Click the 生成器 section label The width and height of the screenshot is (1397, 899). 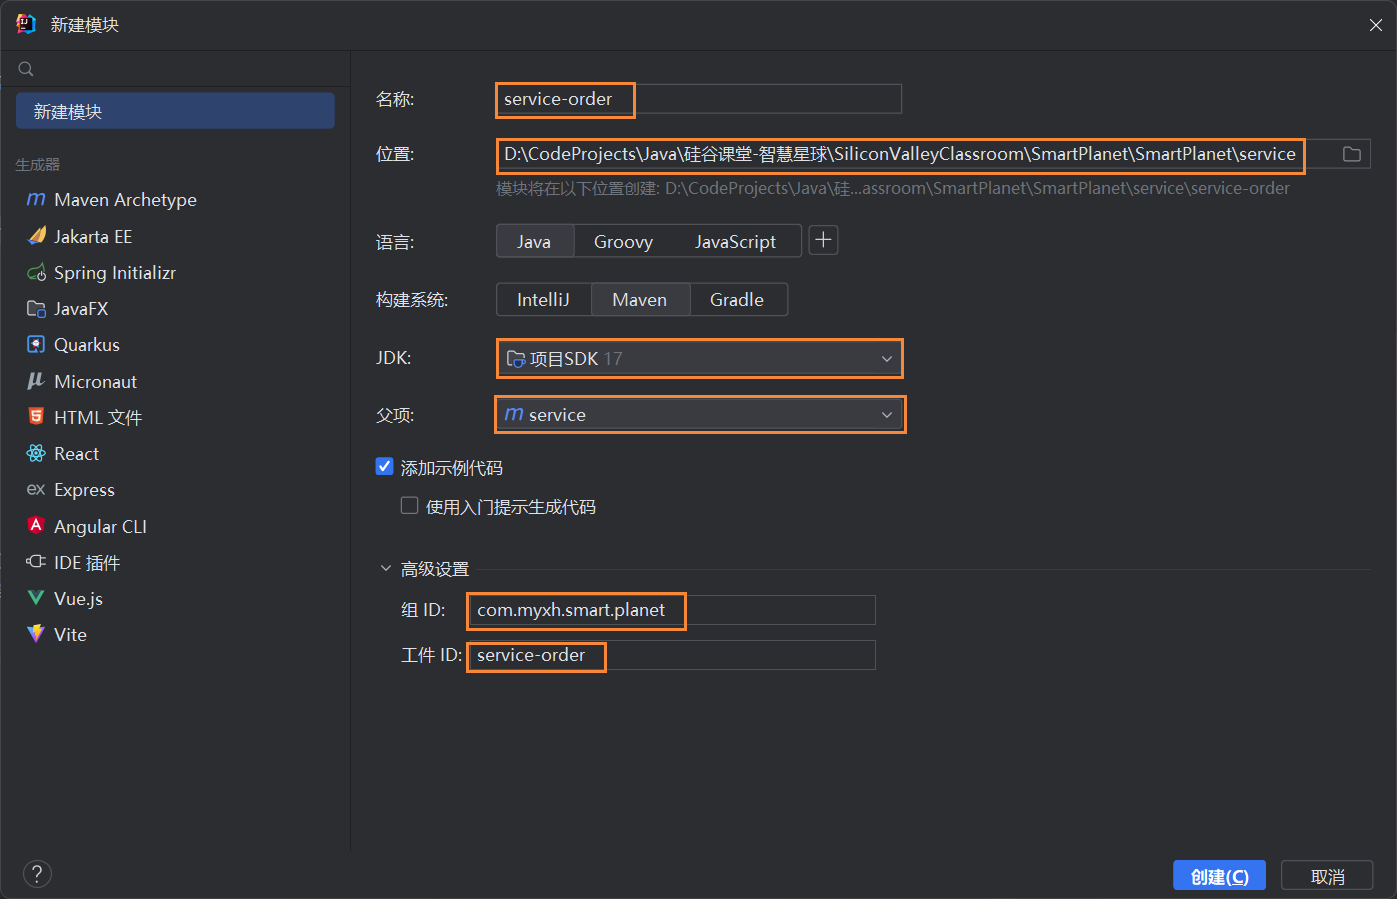click(38, 164)
